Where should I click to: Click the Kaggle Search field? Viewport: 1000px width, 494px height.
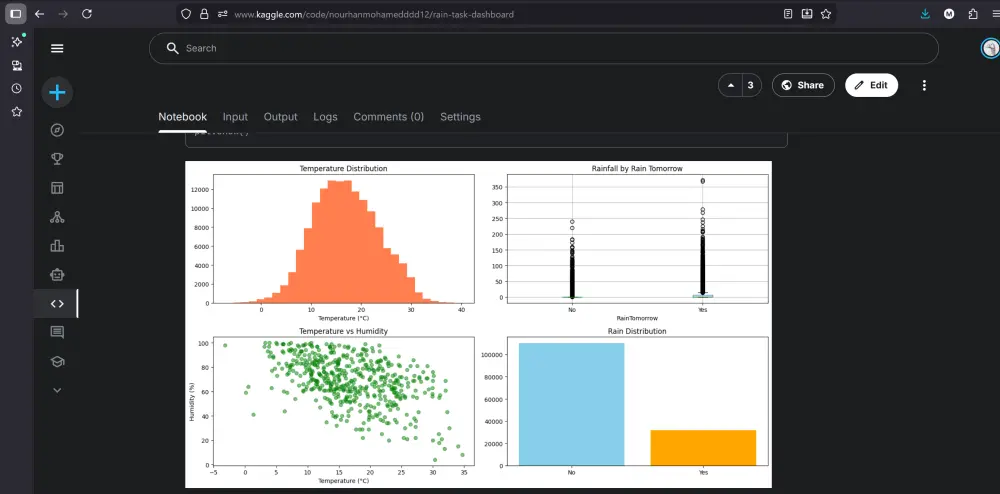point(543,48)
